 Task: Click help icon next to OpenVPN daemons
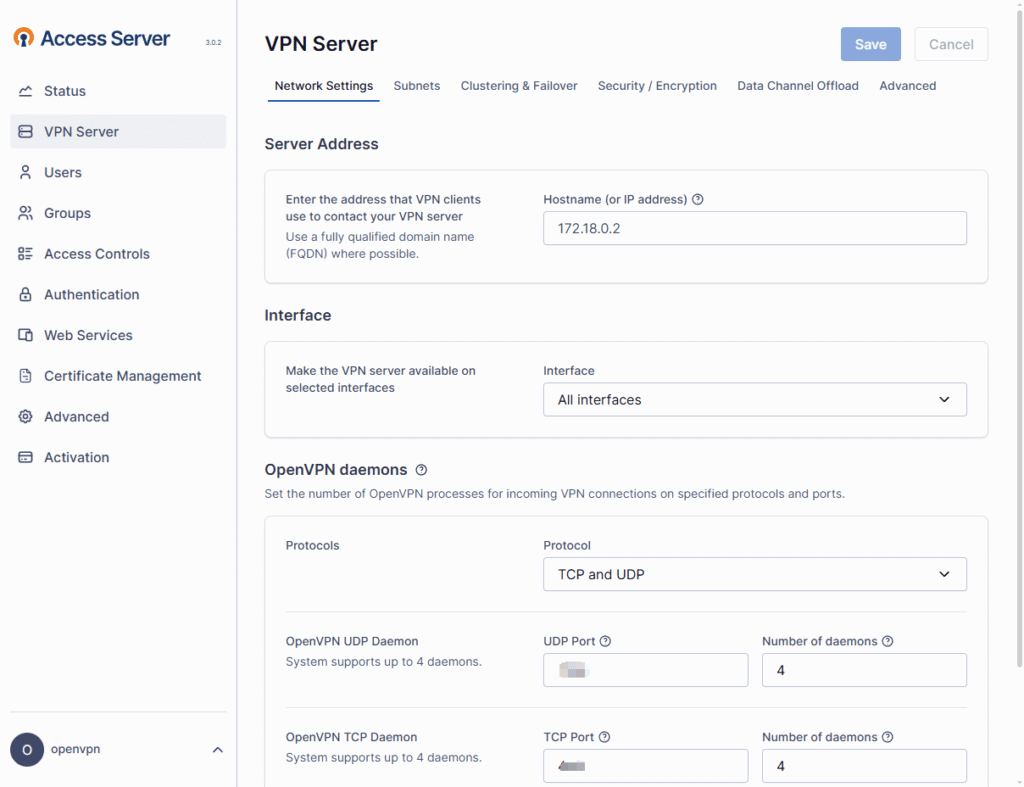[421, 470]
